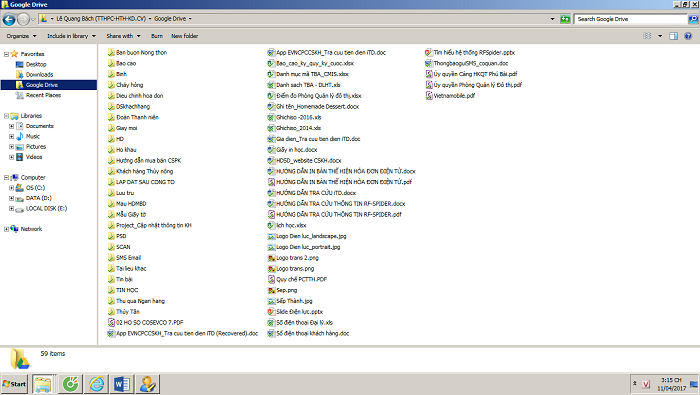Show hidden tray icons arrow

click(x=634, y=383)
